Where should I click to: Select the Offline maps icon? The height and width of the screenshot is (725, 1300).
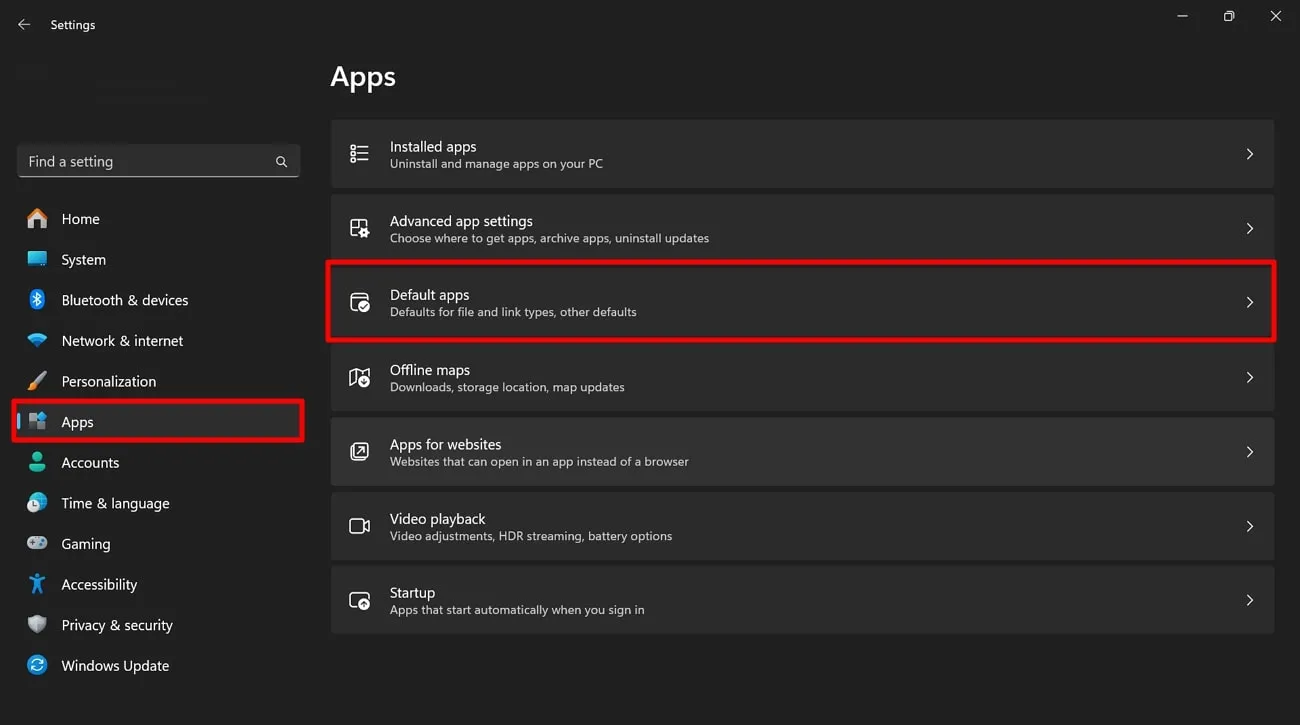tap(359, 377)
